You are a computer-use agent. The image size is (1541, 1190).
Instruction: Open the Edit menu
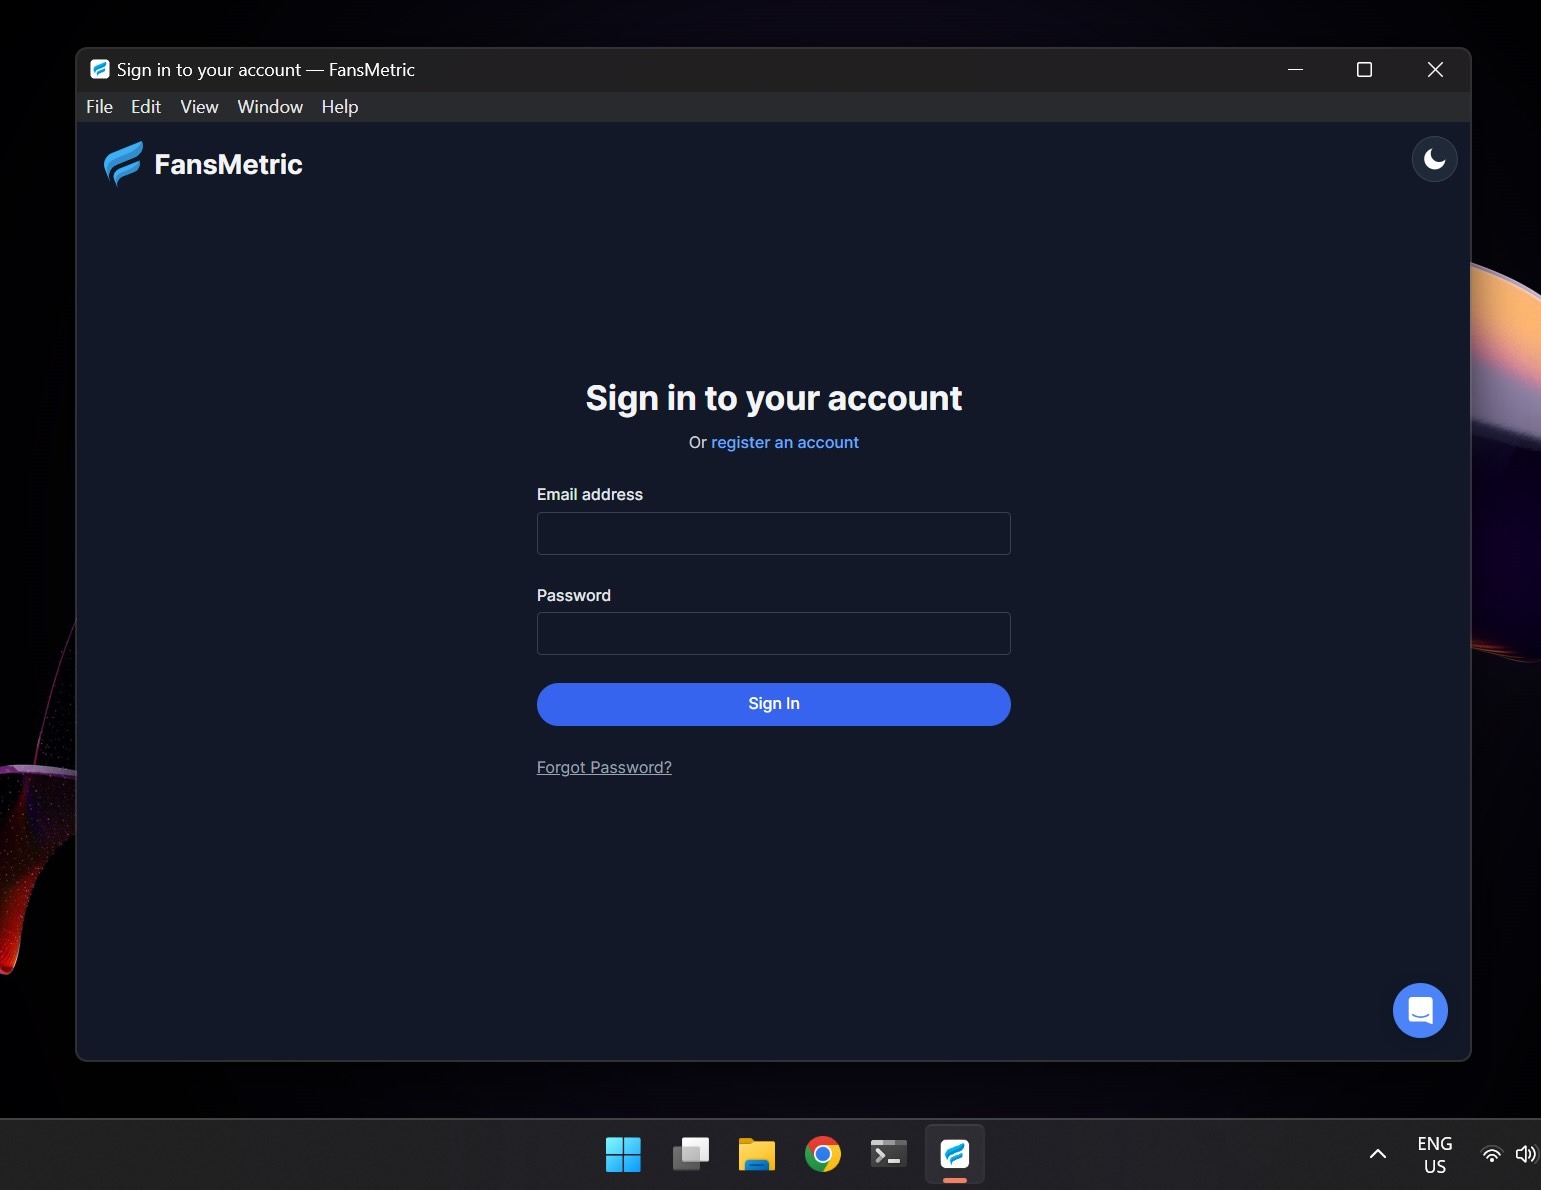coord(146,107)
